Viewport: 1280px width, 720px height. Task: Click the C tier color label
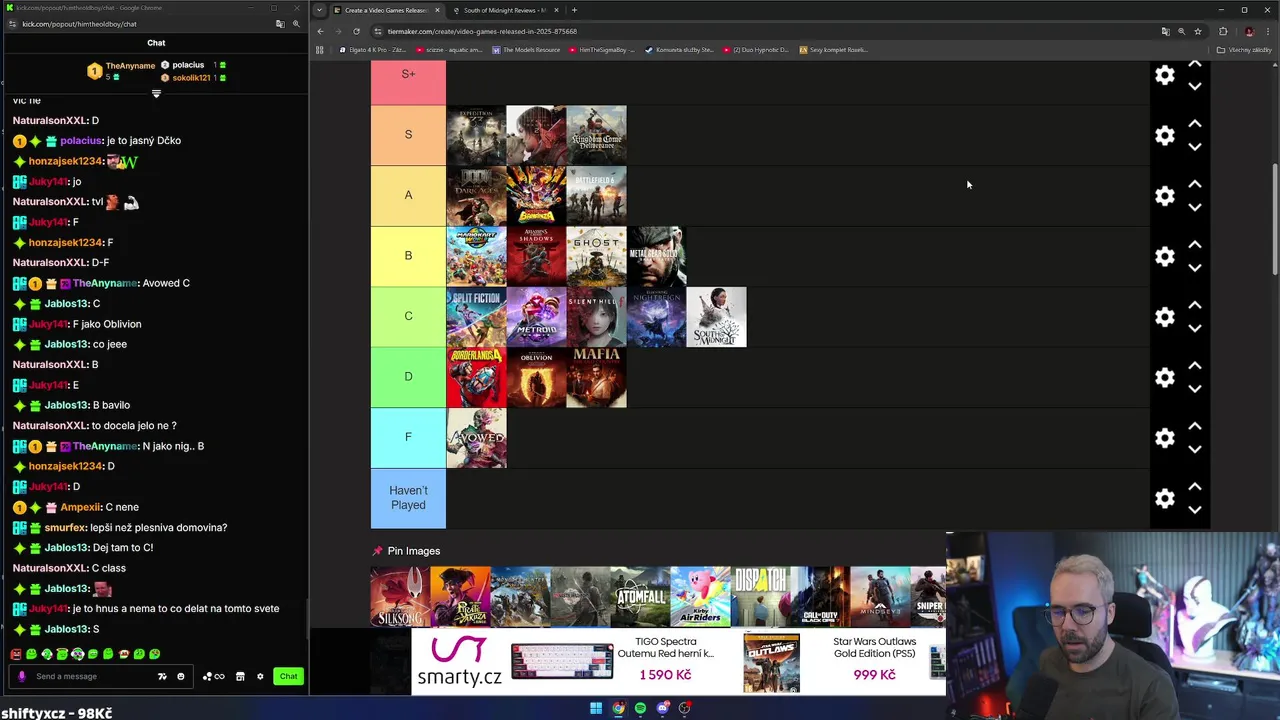coord(408,316)
